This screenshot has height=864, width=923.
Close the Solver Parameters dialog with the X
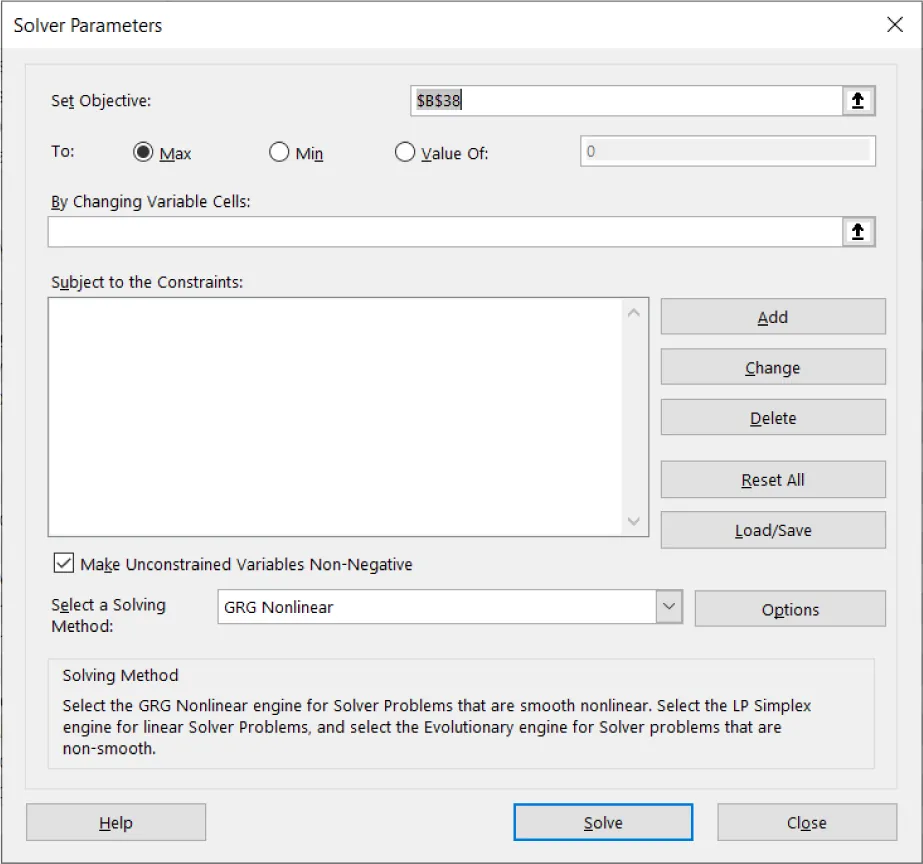[x=895, y=25]
